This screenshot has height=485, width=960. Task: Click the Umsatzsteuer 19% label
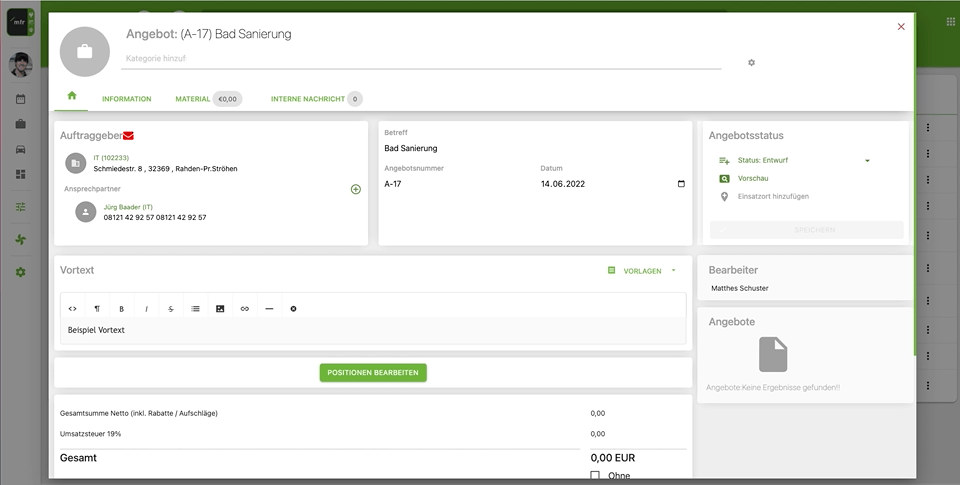click(x=91, y=434)
